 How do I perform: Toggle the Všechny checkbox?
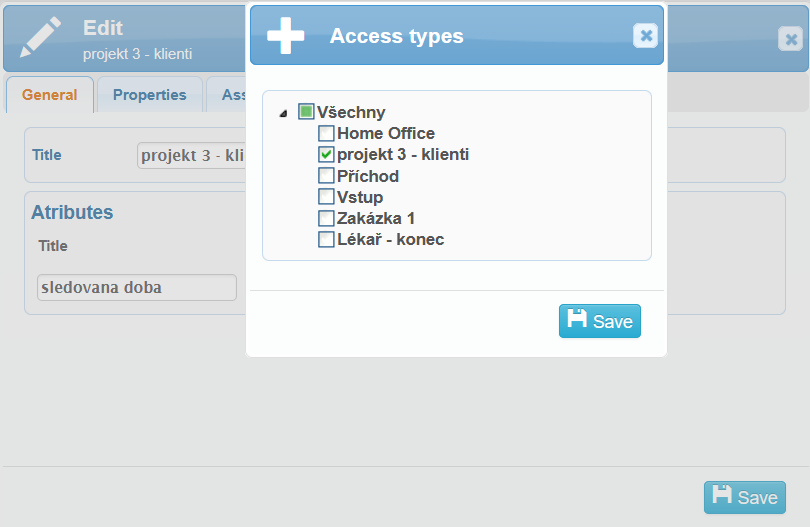tap(306, 112)
